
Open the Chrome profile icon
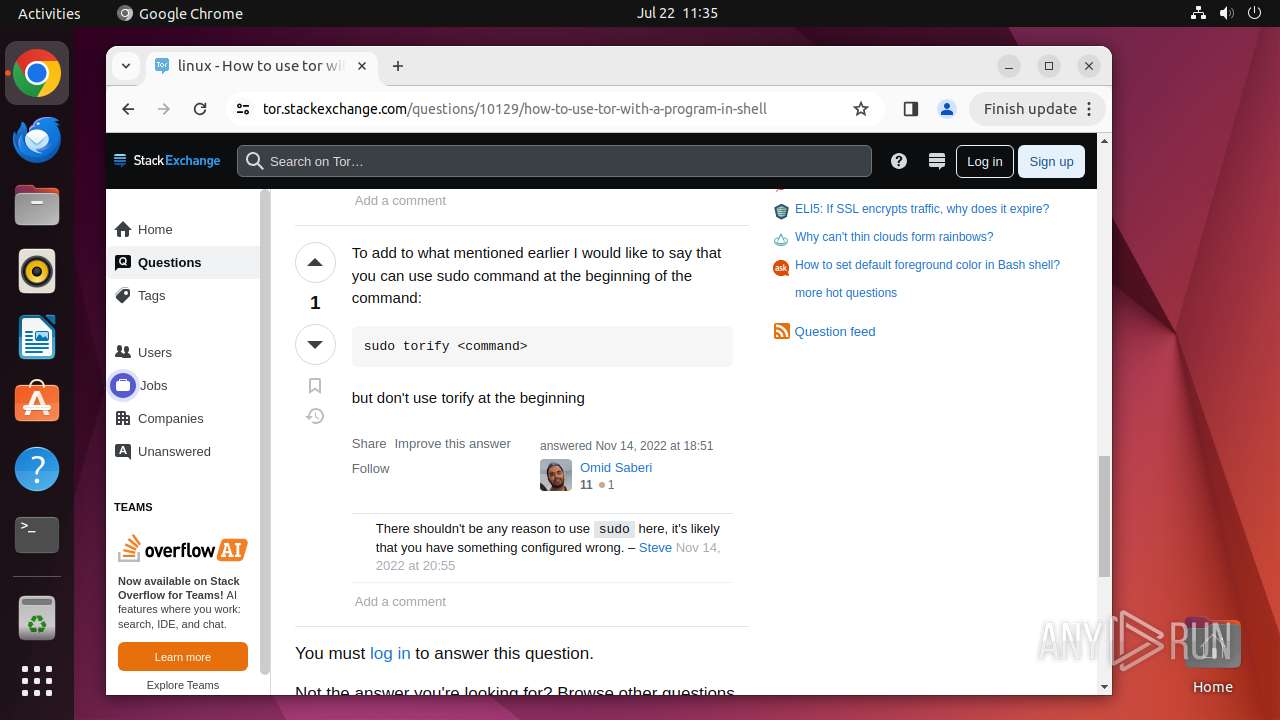(x=946, y=109)
